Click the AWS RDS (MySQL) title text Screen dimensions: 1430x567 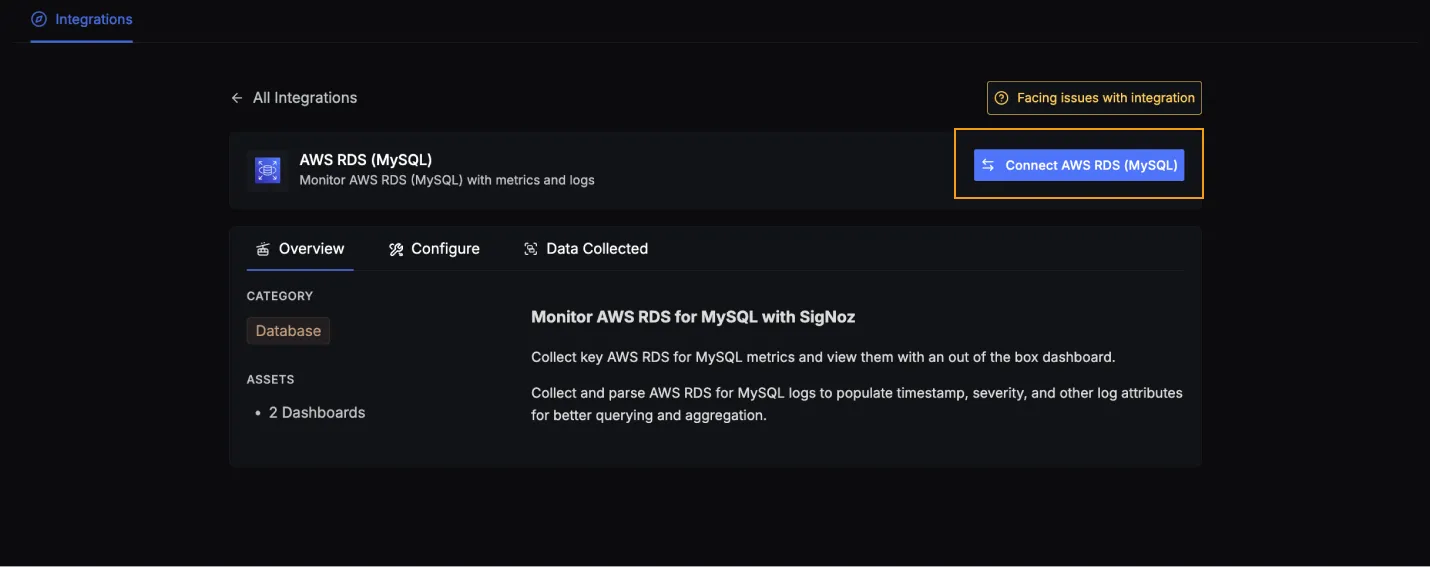(366, 160)
